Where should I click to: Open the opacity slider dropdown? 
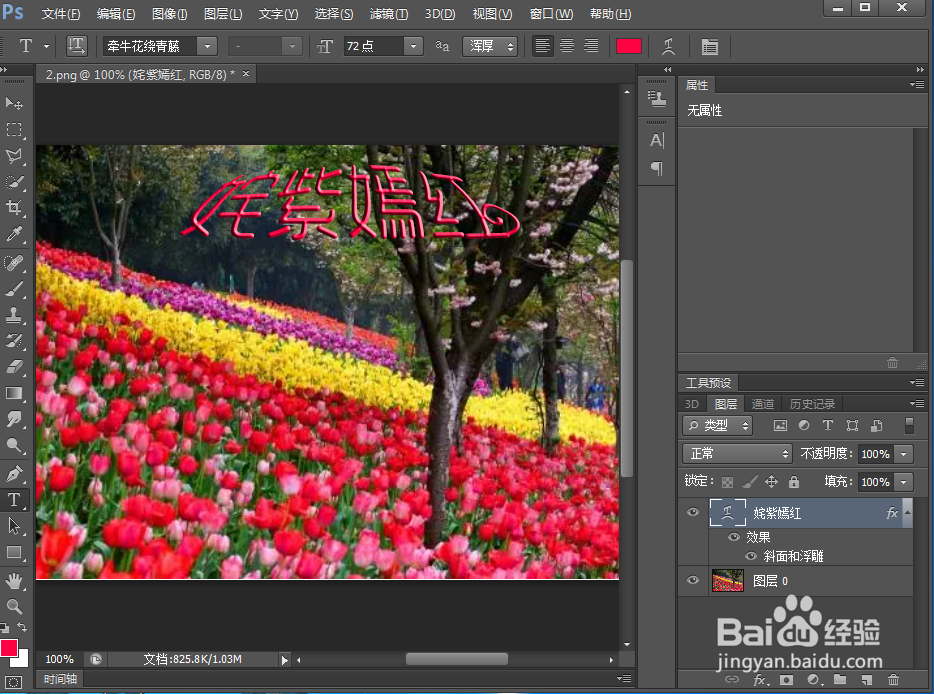click(904, 454)
